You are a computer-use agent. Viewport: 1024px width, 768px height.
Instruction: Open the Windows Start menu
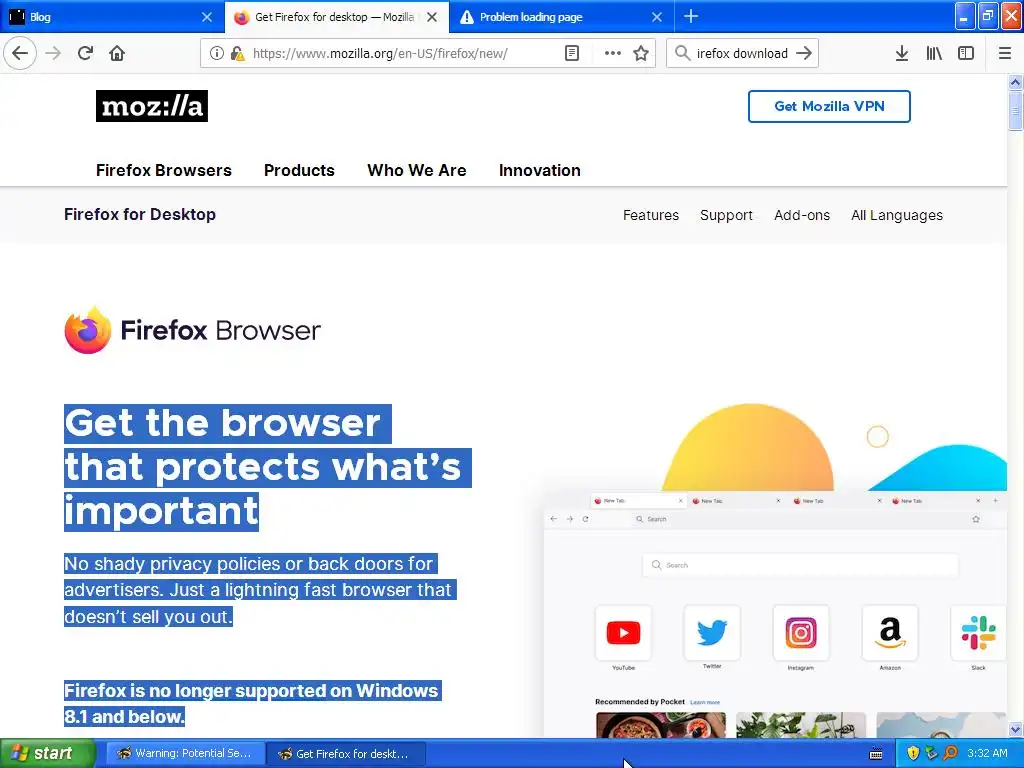47,753
